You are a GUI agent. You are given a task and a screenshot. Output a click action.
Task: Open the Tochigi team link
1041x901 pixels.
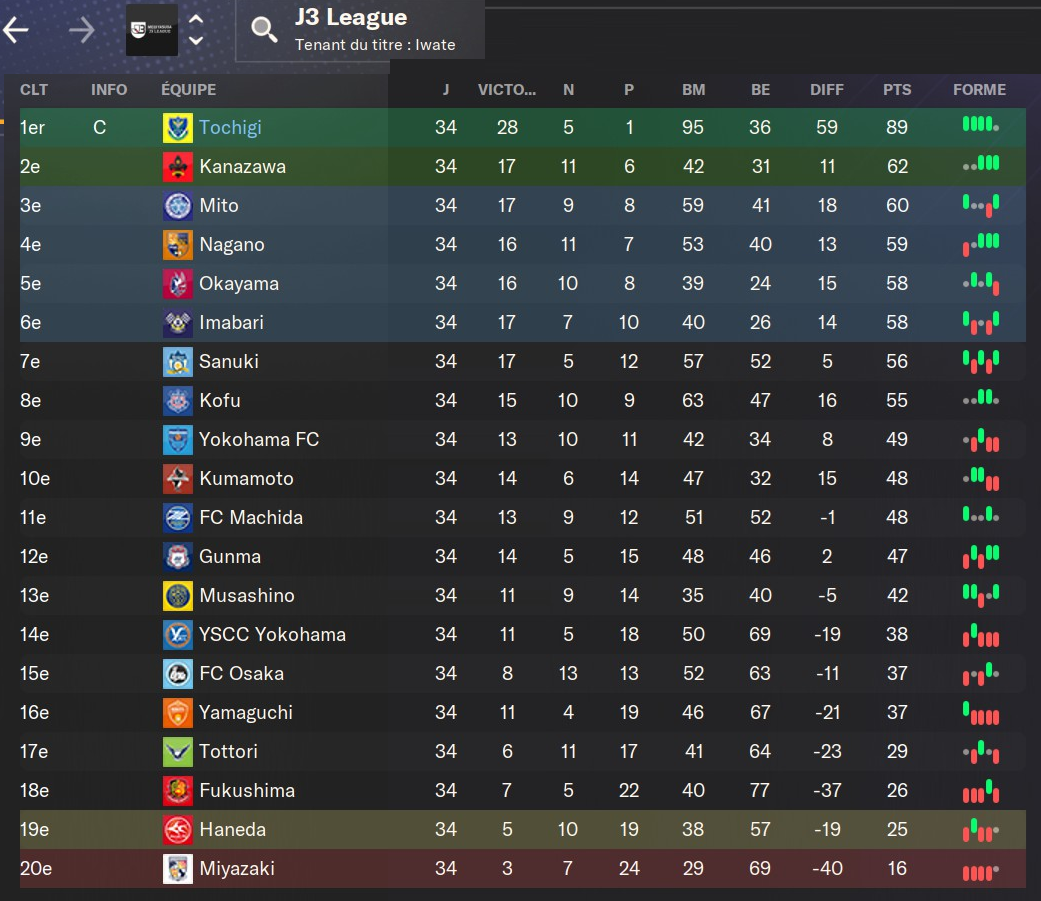tap(230, 128)
